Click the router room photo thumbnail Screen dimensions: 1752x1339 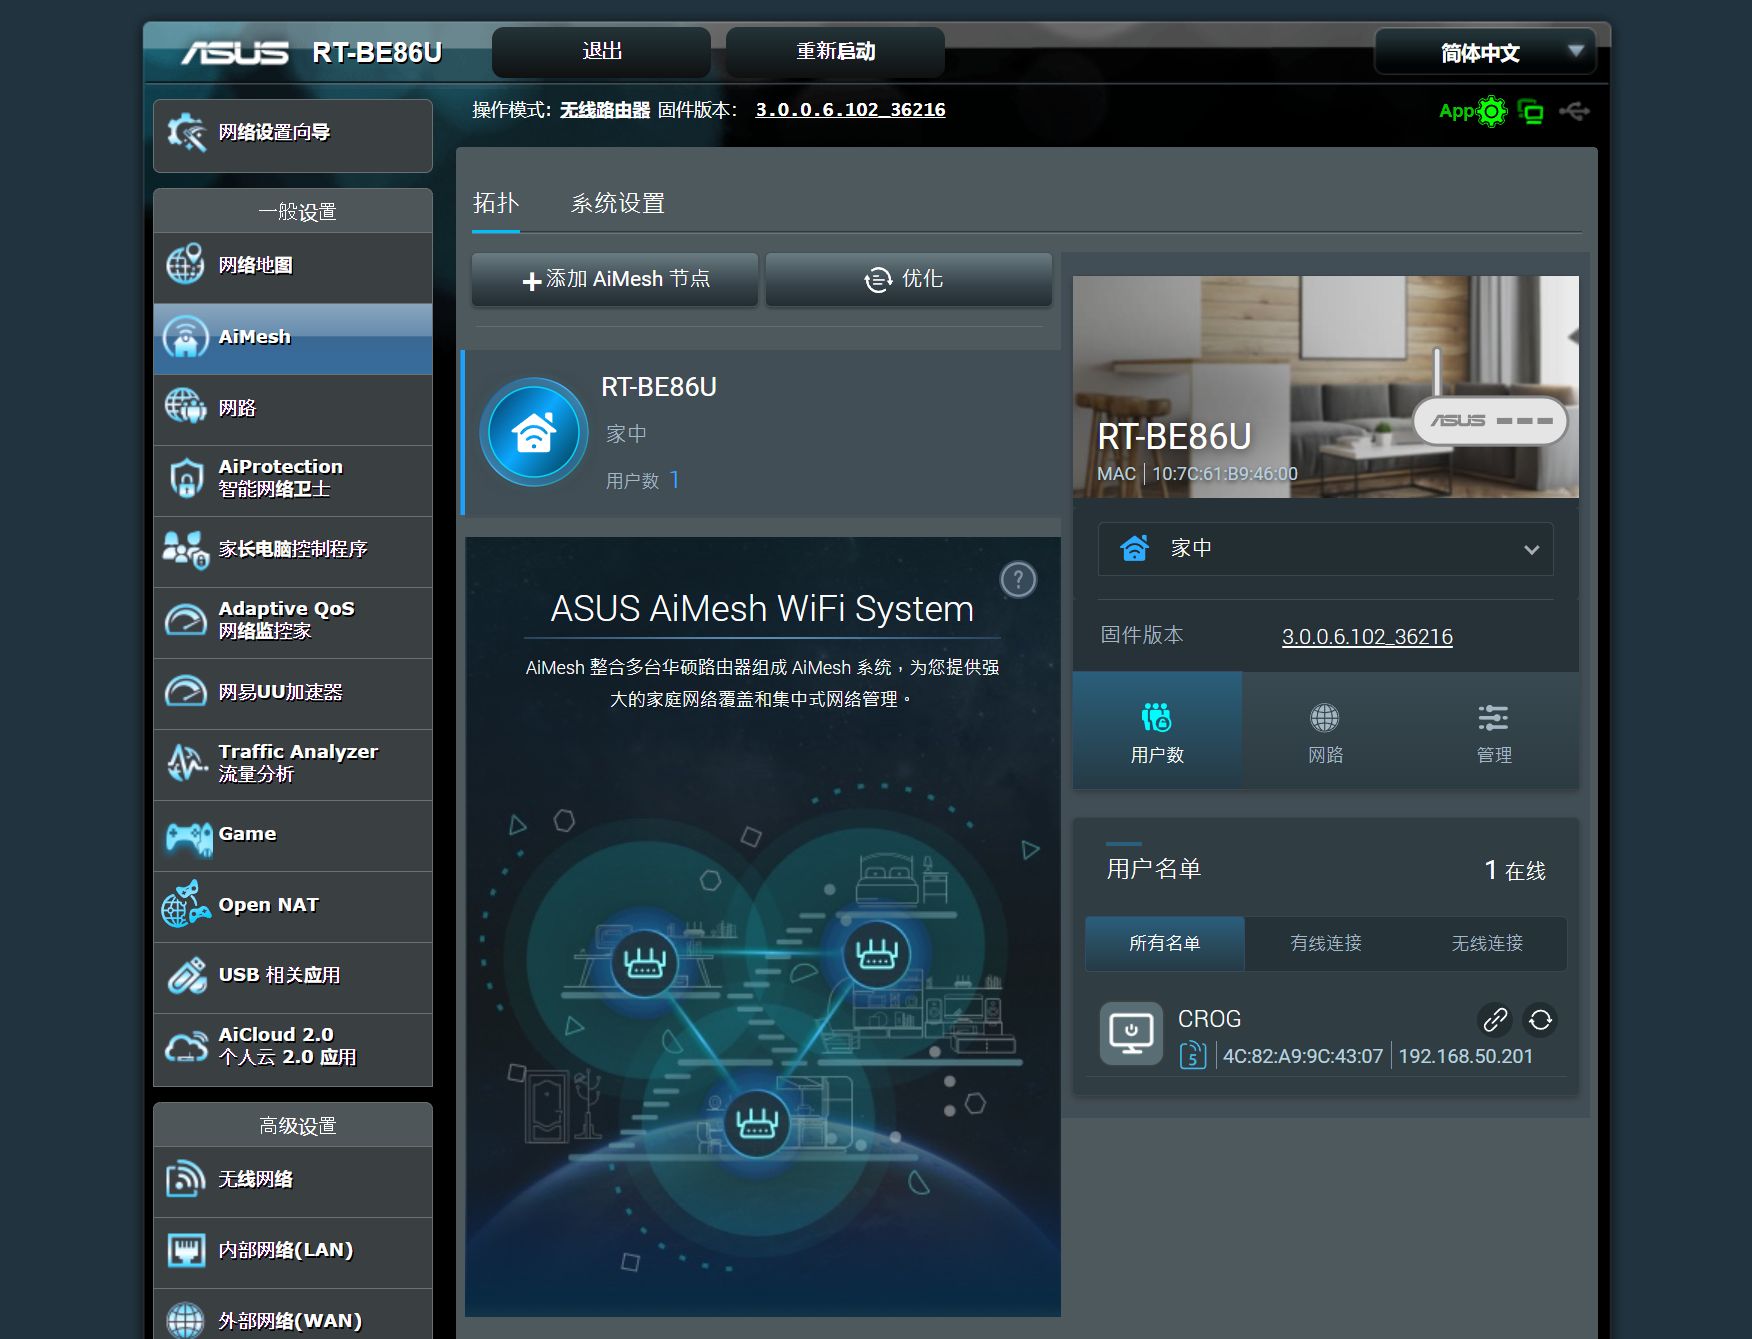click(x=1326, y=387)
